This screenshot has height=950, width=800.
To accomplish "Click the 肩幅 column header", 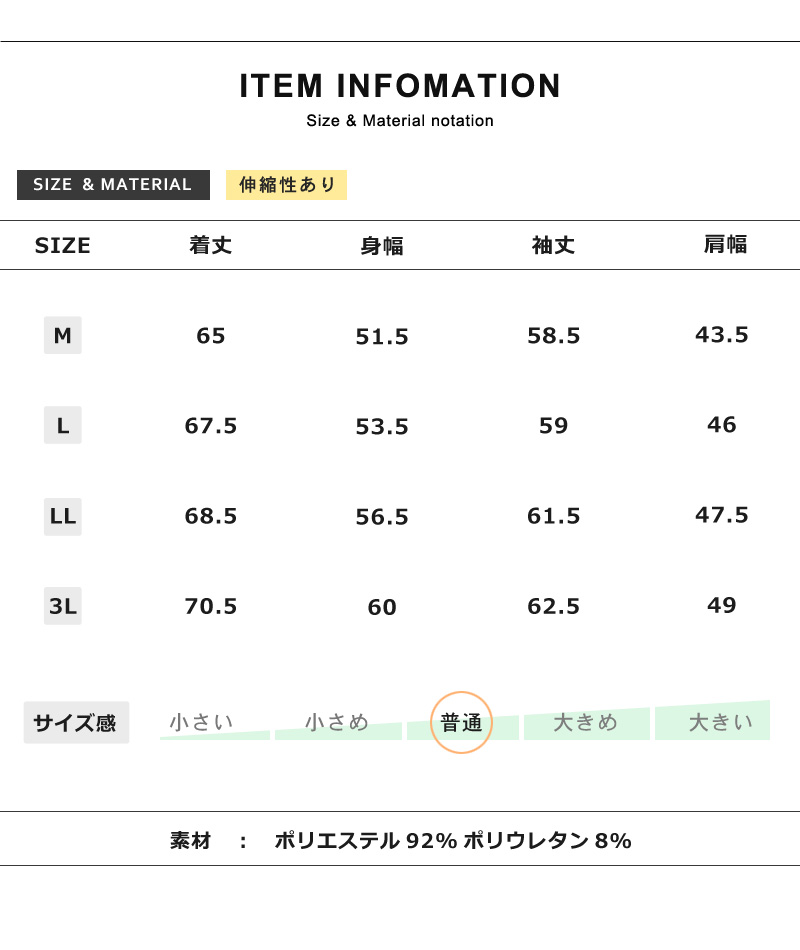I will click(725, 244).
